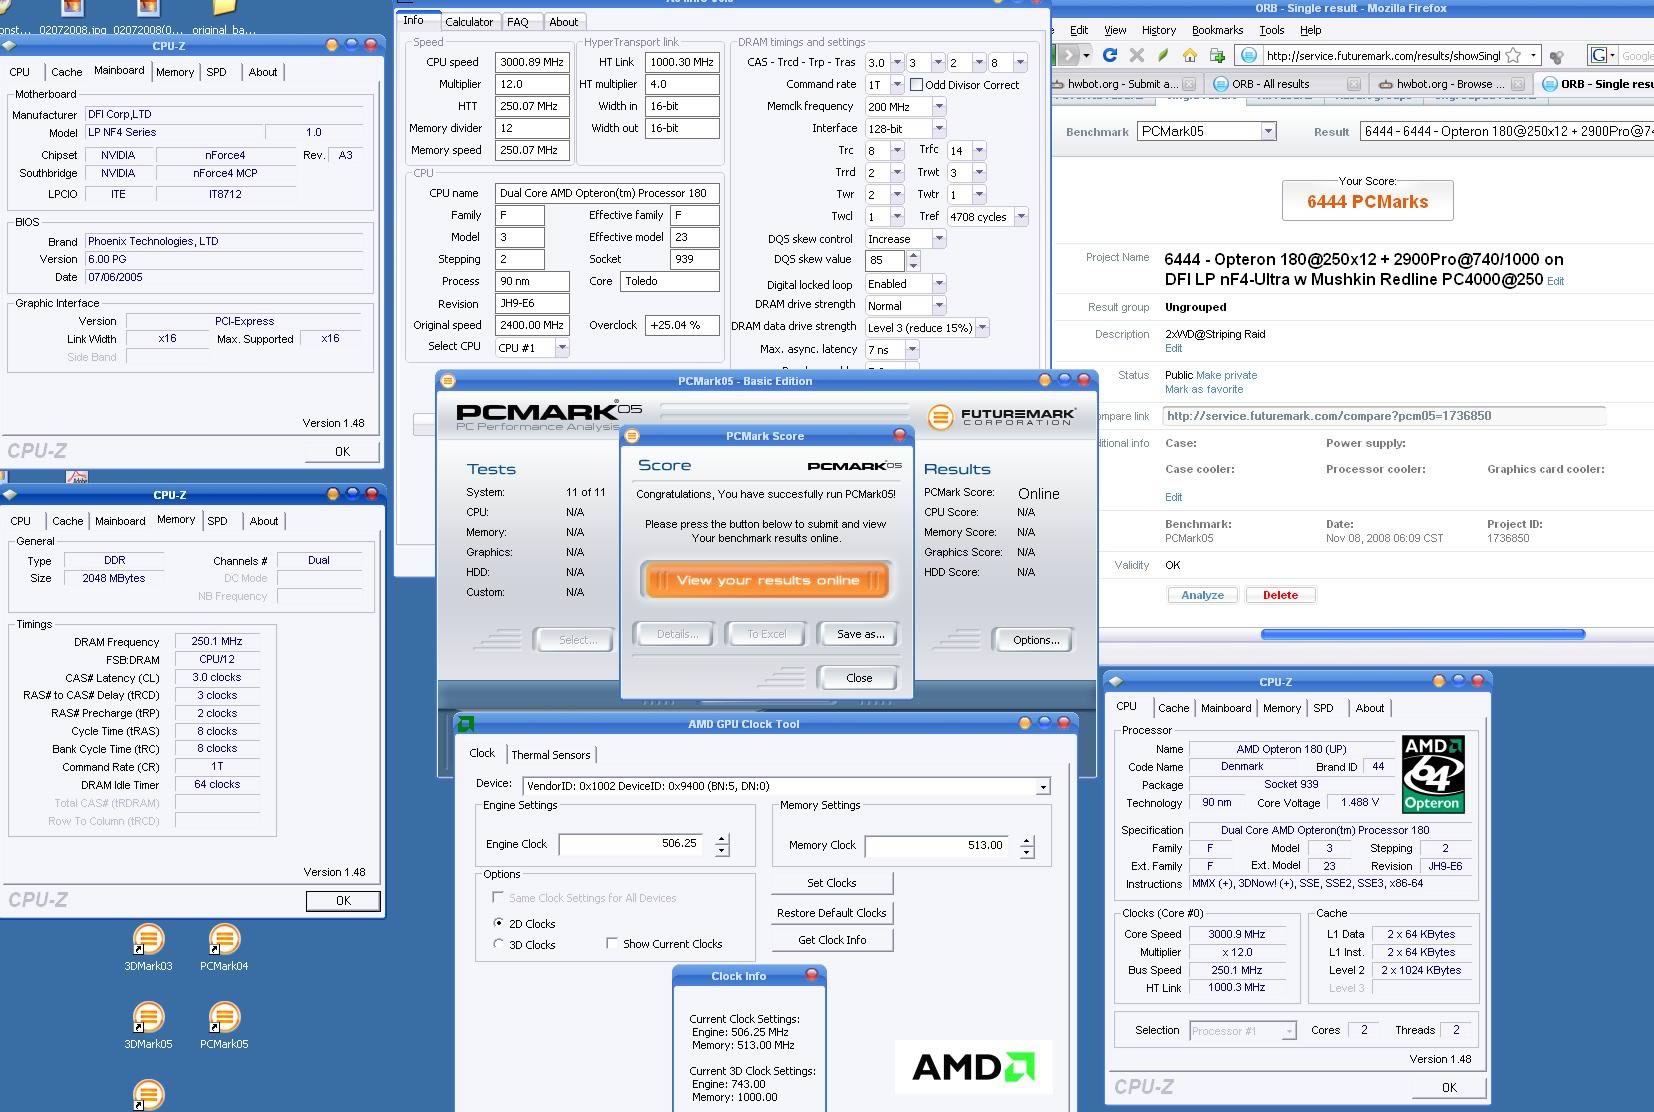Click the Get Clock Info button

pos(832,940)
